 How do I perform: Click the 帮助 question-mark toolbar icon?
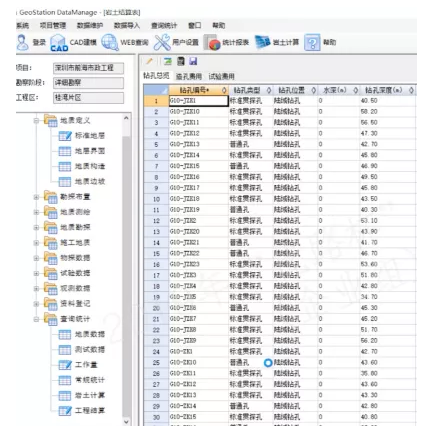point(312,43)
